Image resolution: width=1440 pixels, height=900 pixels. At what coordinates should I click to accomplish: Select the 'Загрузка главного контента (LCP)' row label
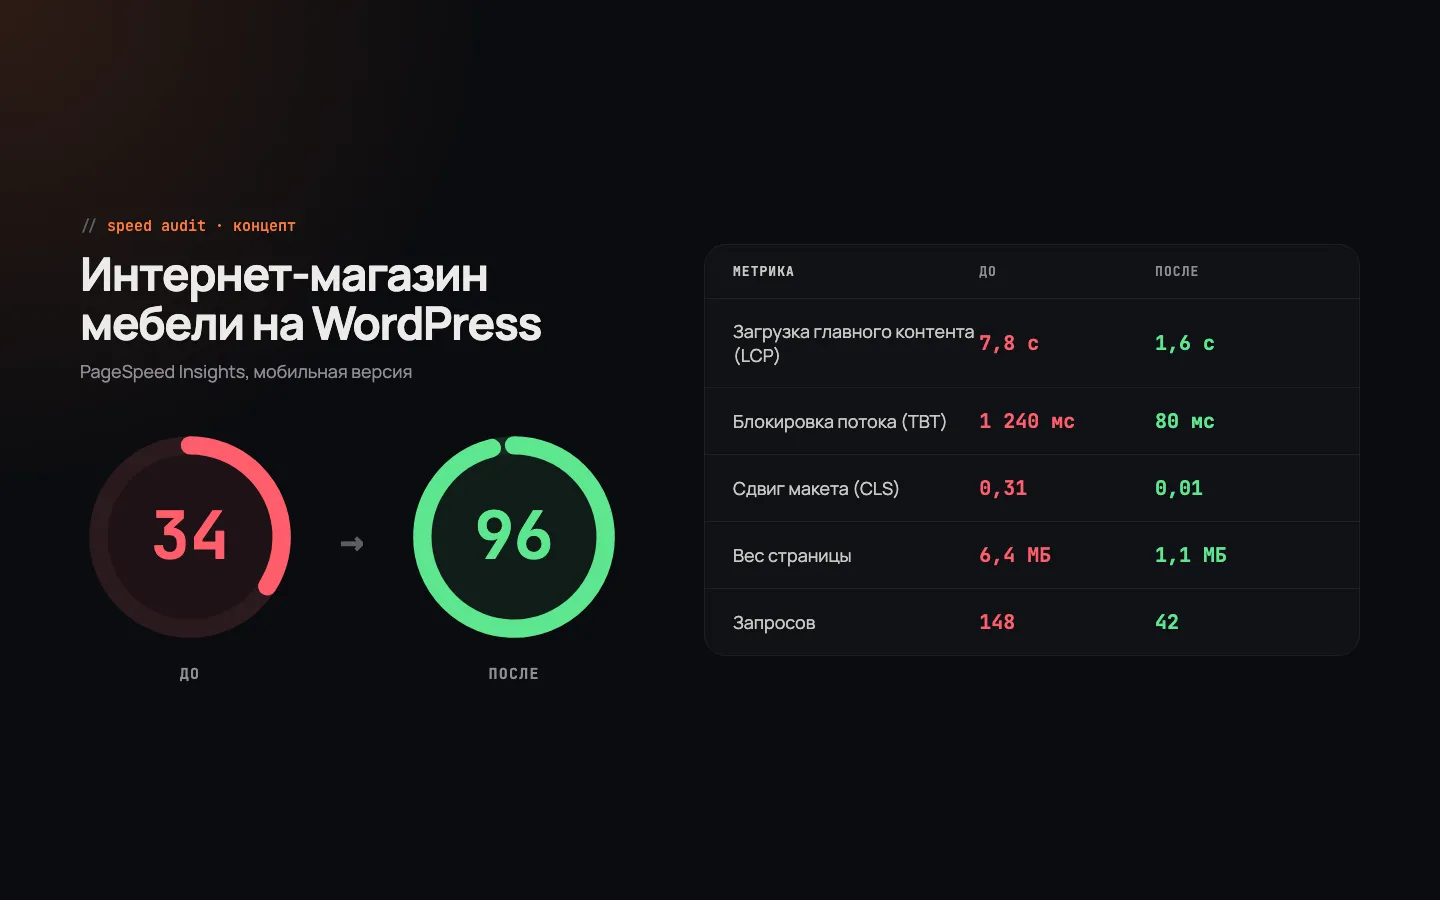coord(853,343)
